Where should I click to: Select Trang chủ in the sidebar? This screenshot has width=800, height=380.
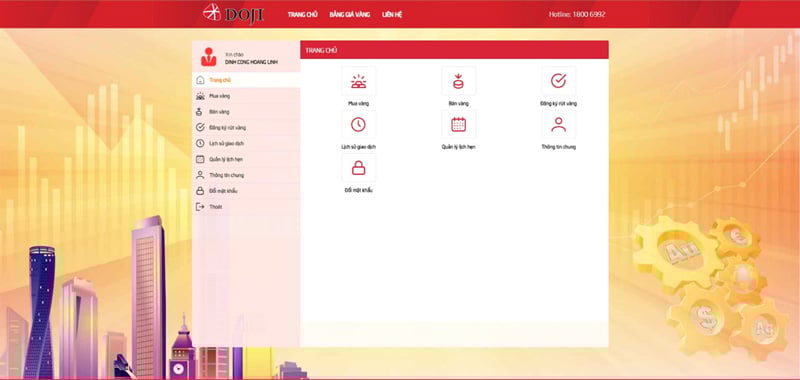point(246,80)
